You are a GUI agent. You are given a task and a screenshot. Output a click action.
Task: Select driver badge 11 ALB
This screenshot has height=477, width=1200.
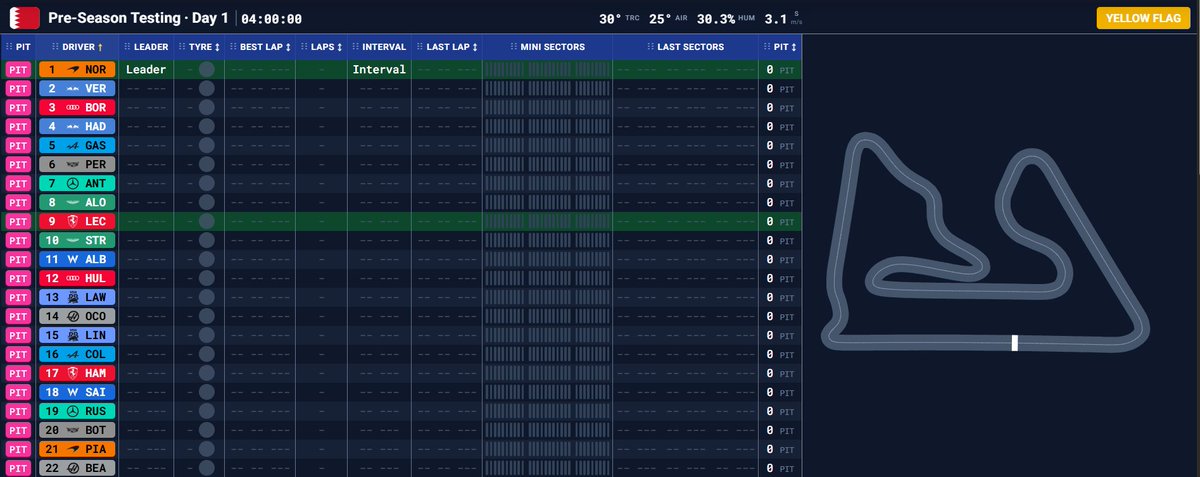click(x=76, y=259)
